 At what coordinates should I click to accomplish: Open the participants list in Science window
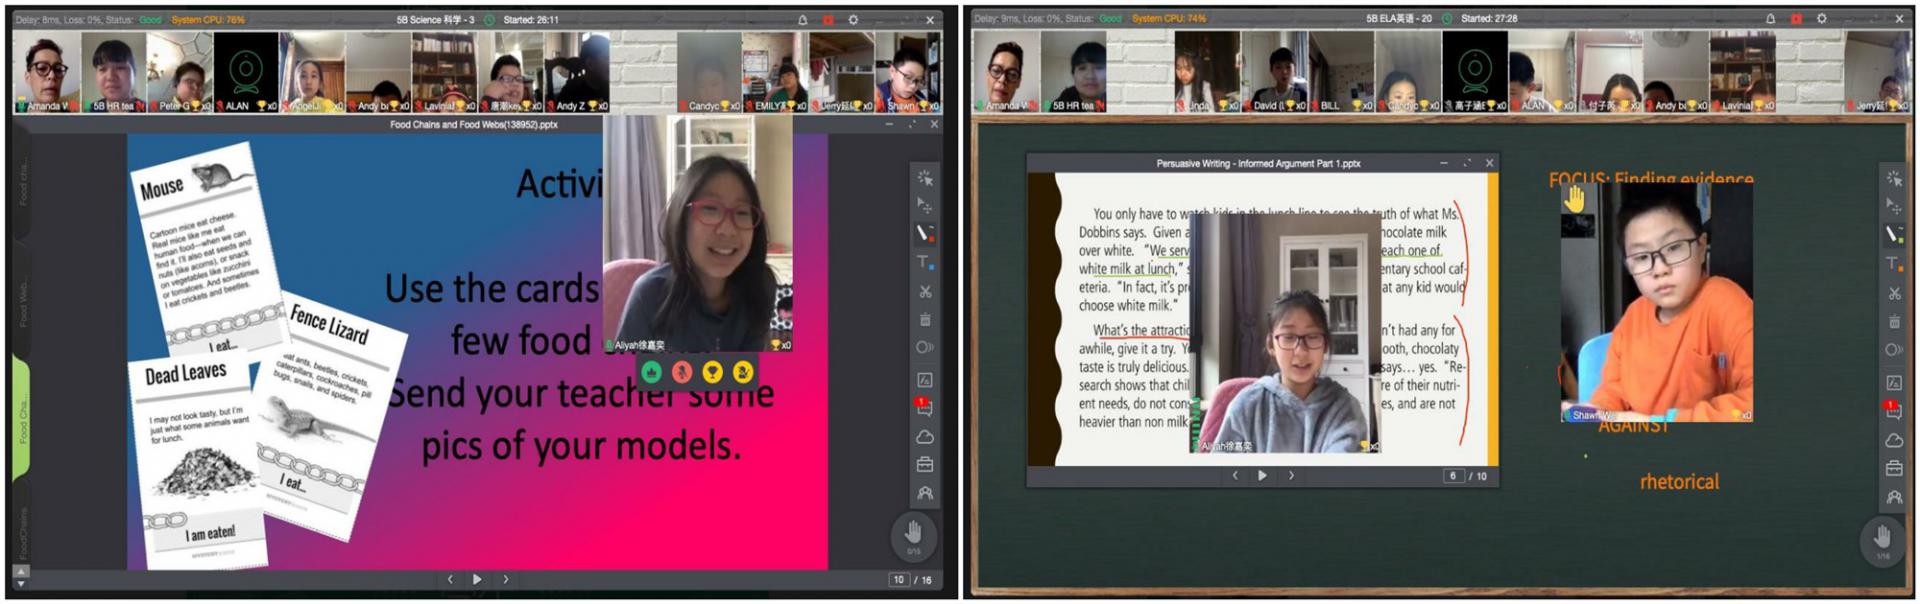coord(925,493)
